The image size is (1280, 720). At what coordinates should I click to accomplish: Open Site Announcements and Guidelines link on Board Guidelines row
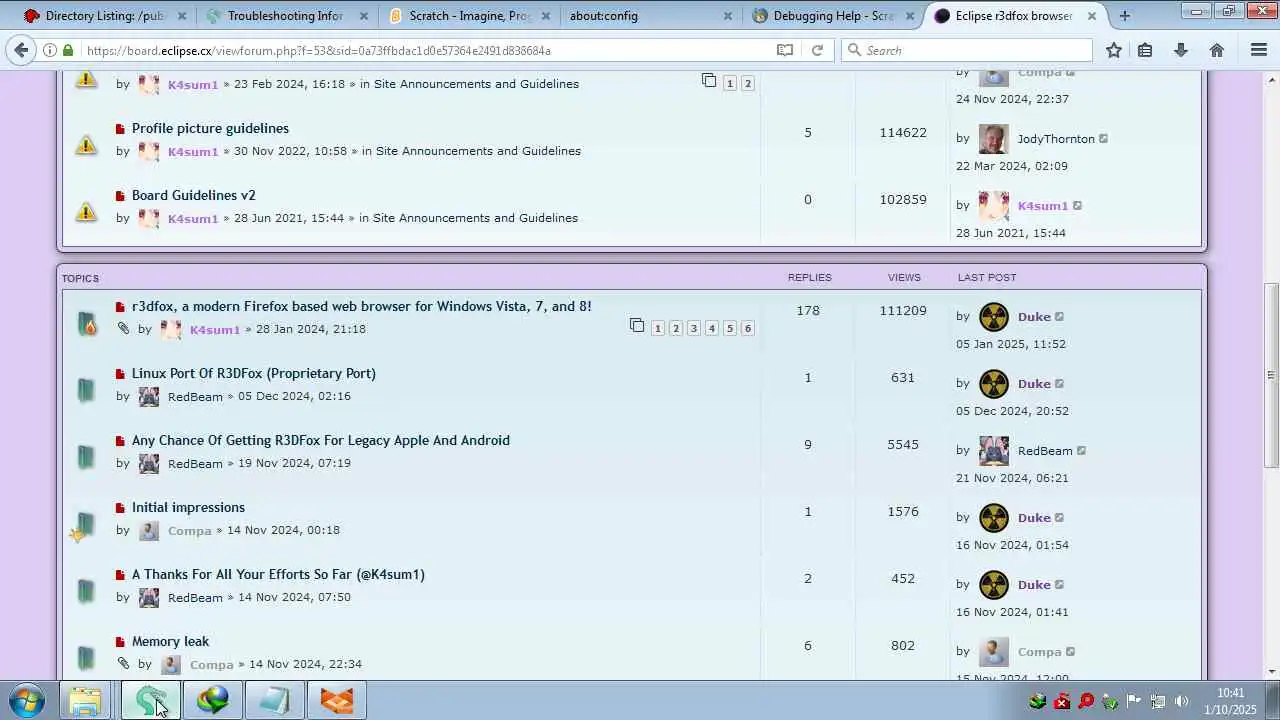pos(475,218)
